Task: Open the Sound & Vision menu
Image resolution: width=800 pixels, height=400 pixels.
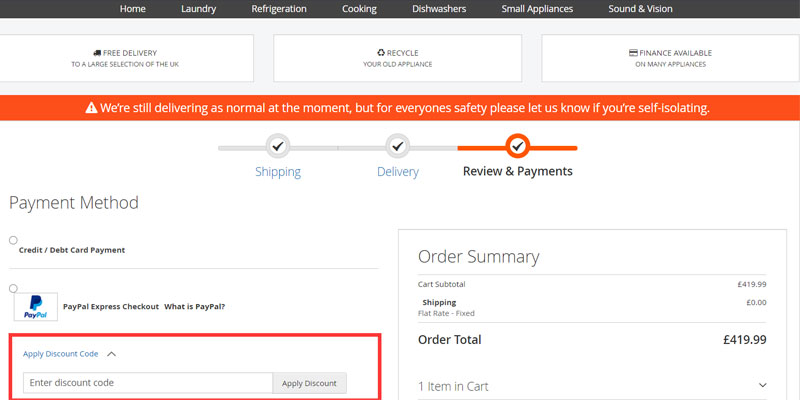Action: tap(640, 9)
